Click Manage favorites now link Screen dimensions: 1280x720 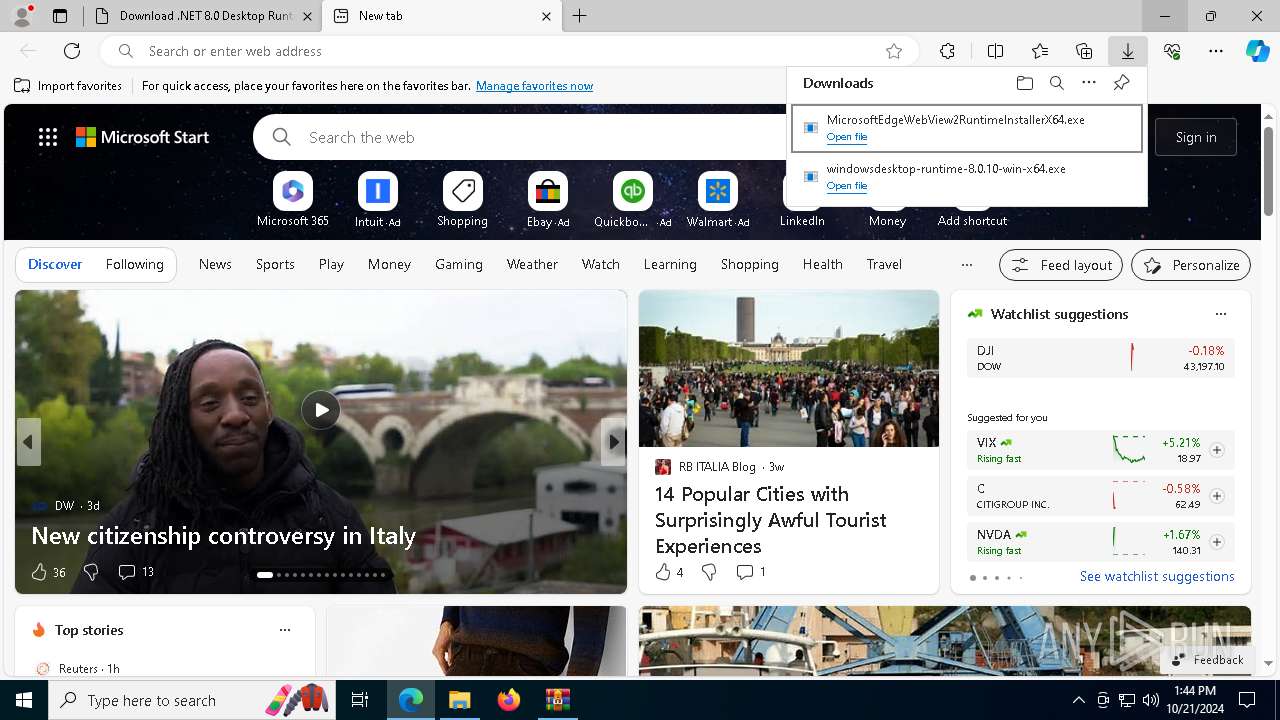click(x=534, y=86)
